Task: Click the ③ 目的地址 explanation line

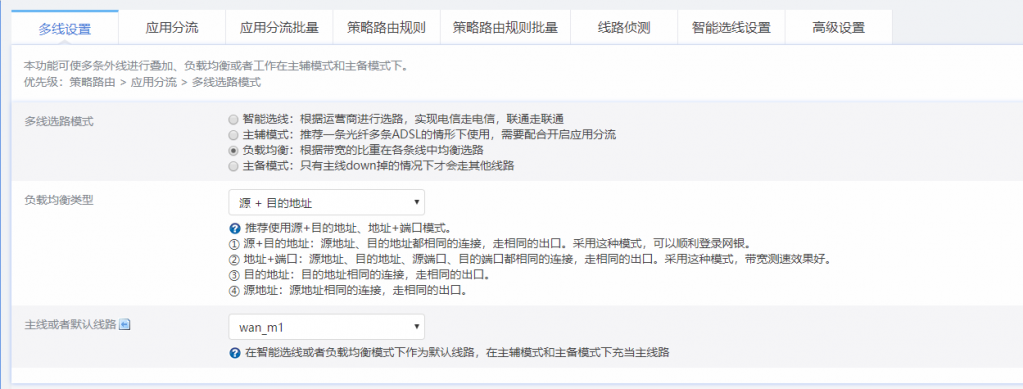Action: [x=359, y=275]
